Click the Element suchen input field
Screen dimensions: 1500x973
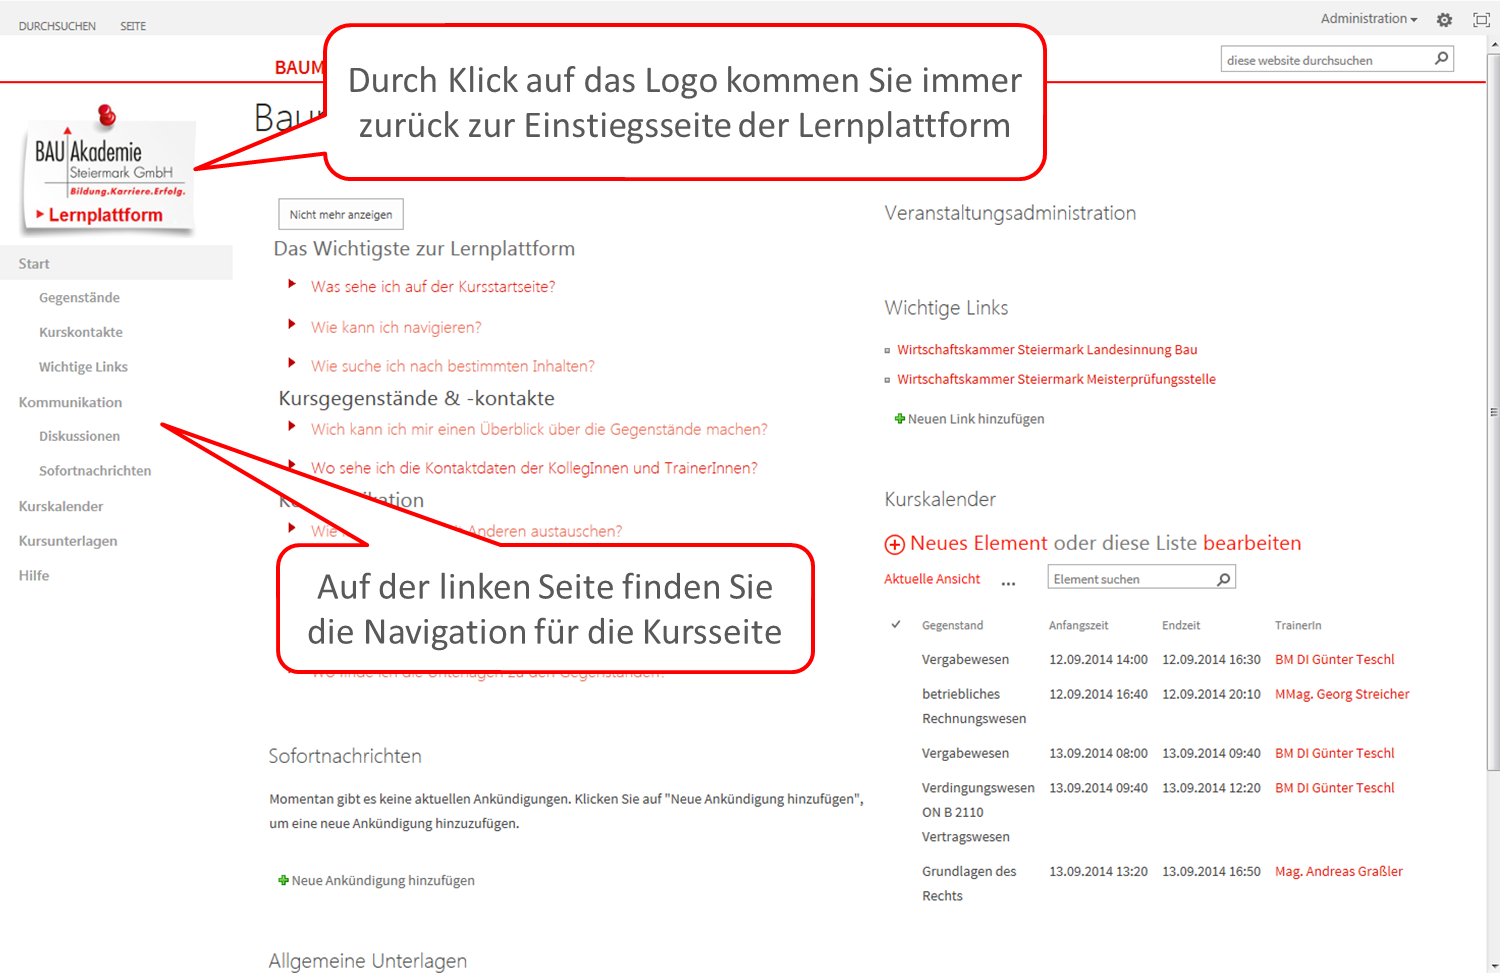(1131, 579)
